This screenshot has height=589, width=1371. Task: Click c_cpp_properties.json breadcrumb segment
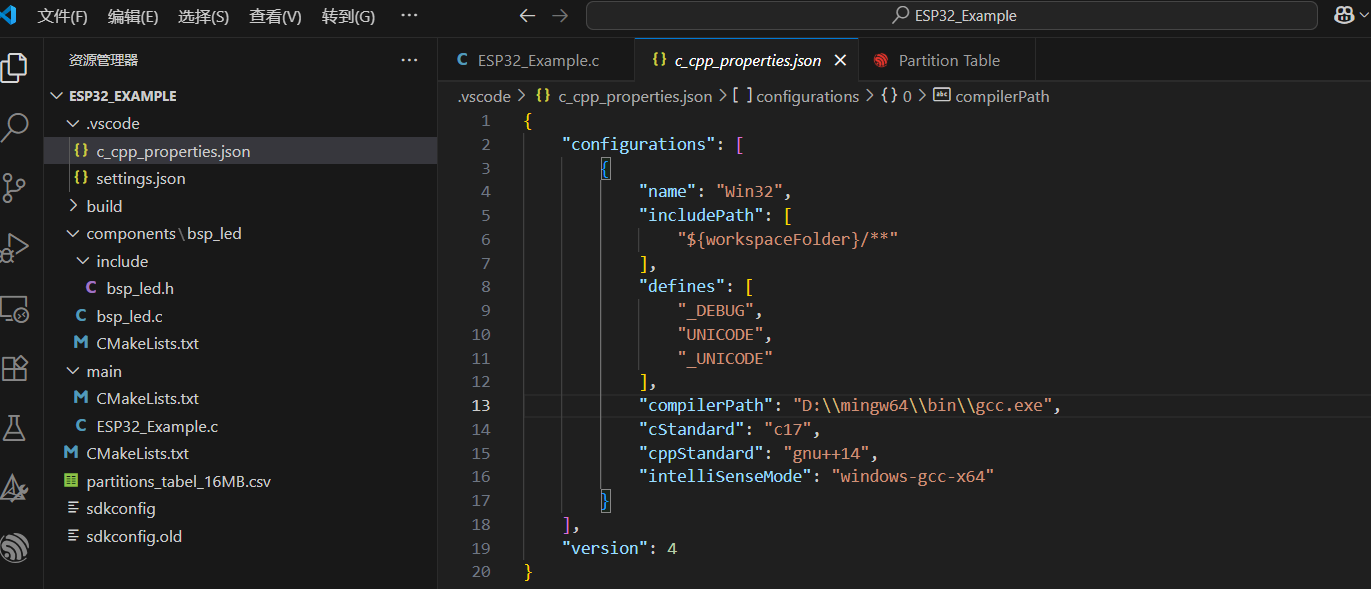point(624,96)
